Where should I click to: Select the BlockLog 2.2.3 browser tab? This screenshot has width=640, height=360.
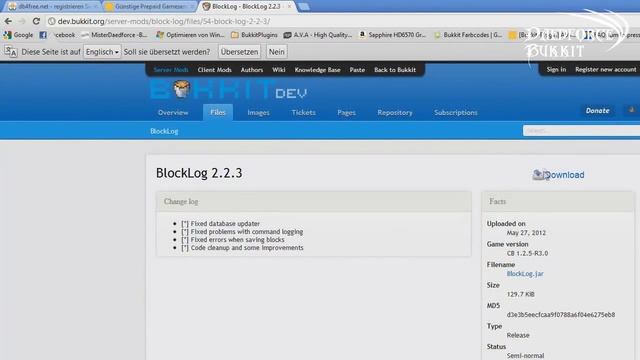(x=246, y=7)
